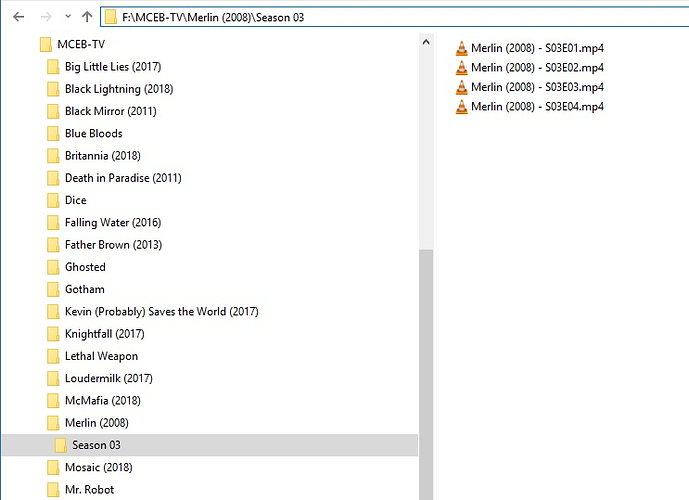The image size is (689, 500).
Task: Click the Merlin (2008) folder icon
Action: [x=53, y=423]
